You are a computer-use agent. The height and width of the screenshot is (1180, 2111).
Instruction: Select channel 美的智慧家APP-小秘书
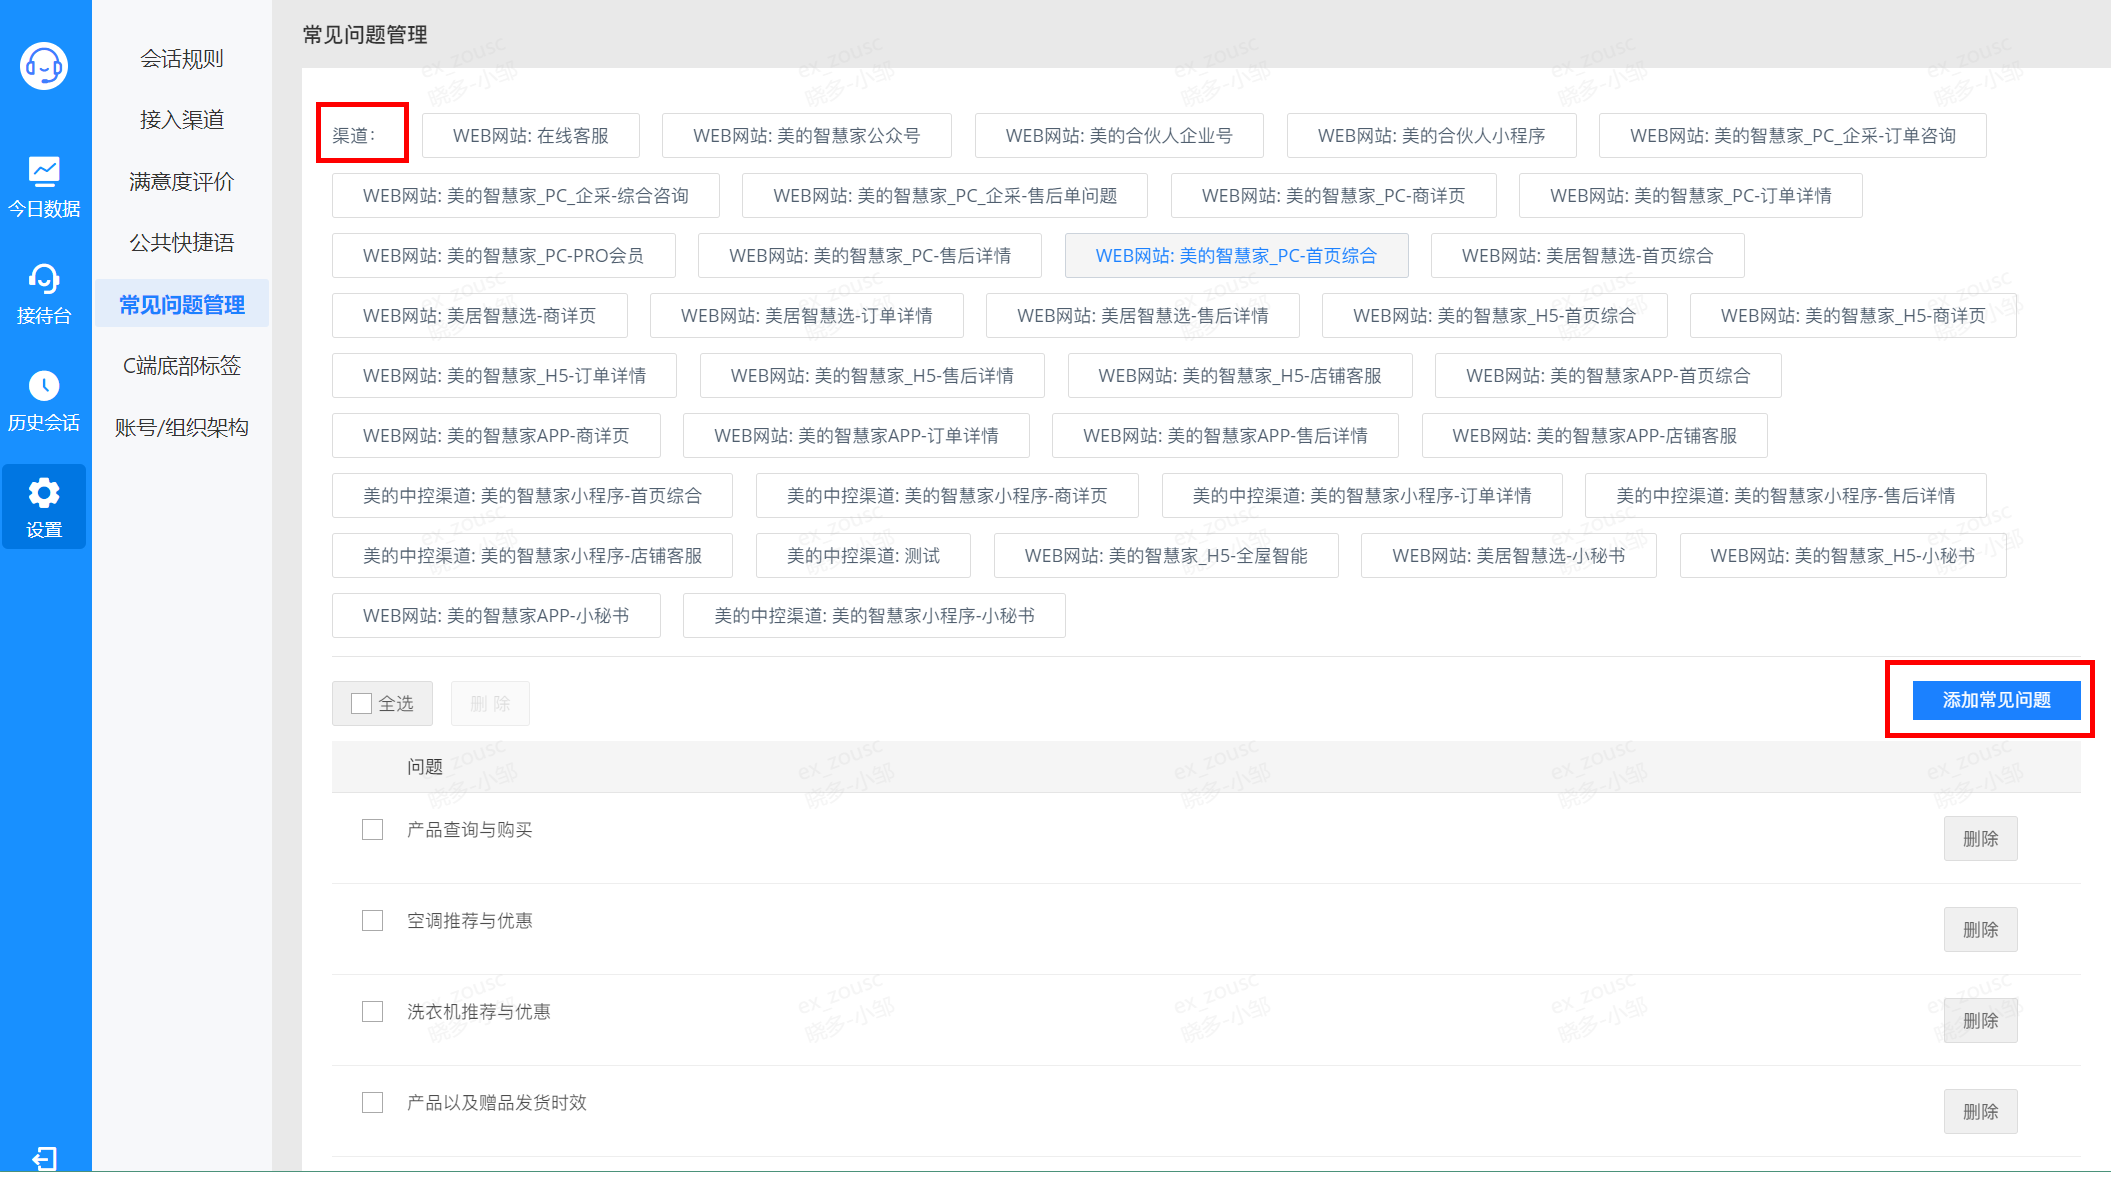[496, 616]
